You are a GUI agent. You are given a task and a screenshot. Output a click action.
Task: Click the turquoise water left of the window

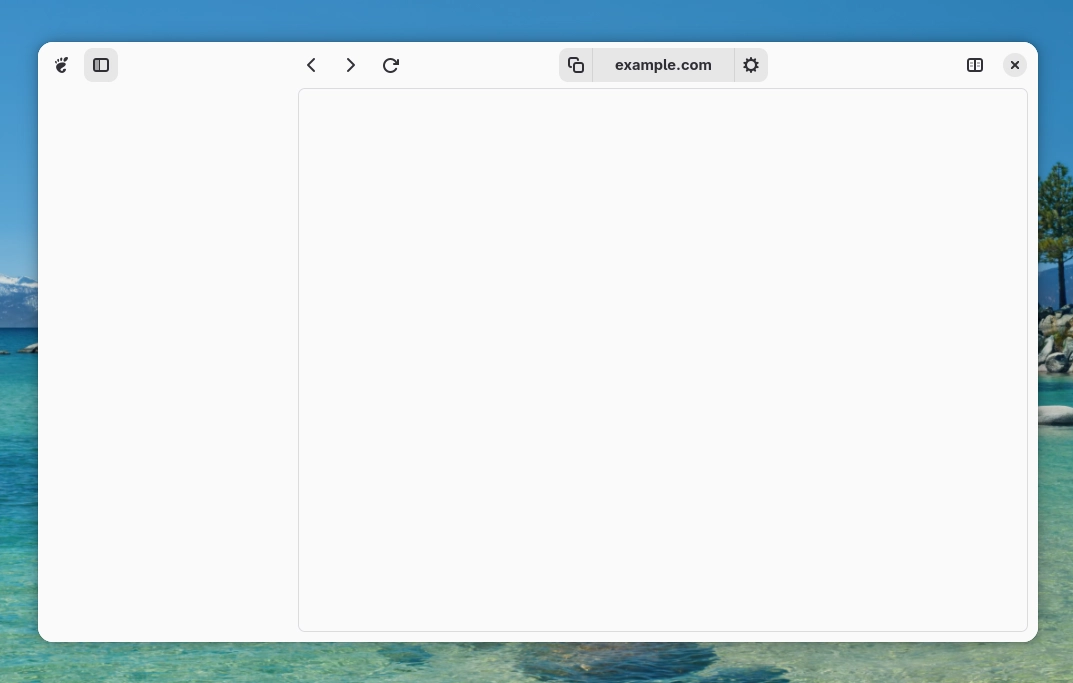click(18, 450)
